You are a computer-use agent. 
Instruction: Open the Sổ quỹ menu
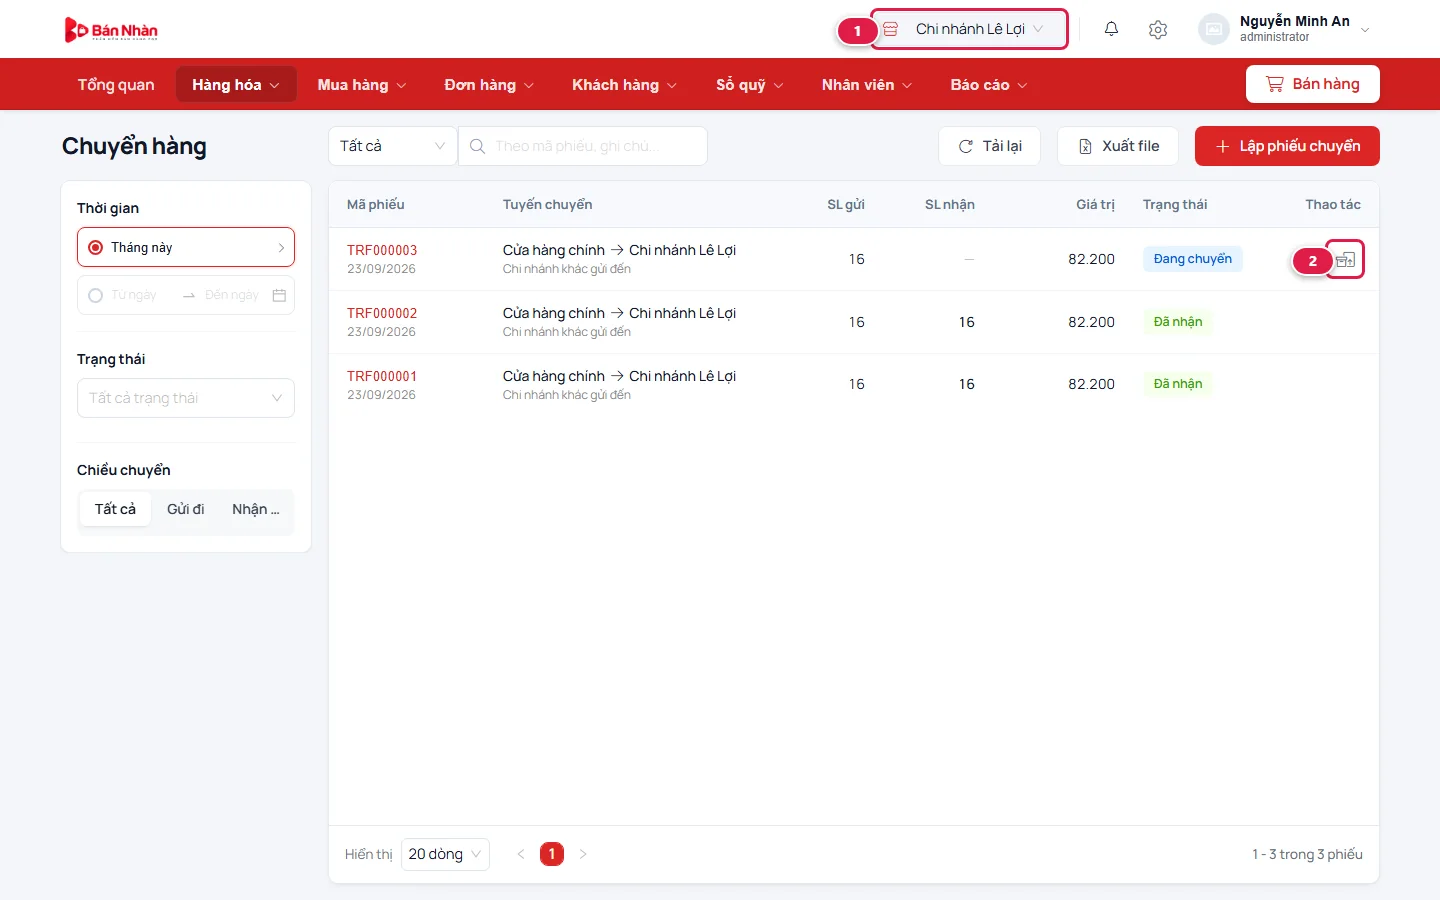coord(750,85)
